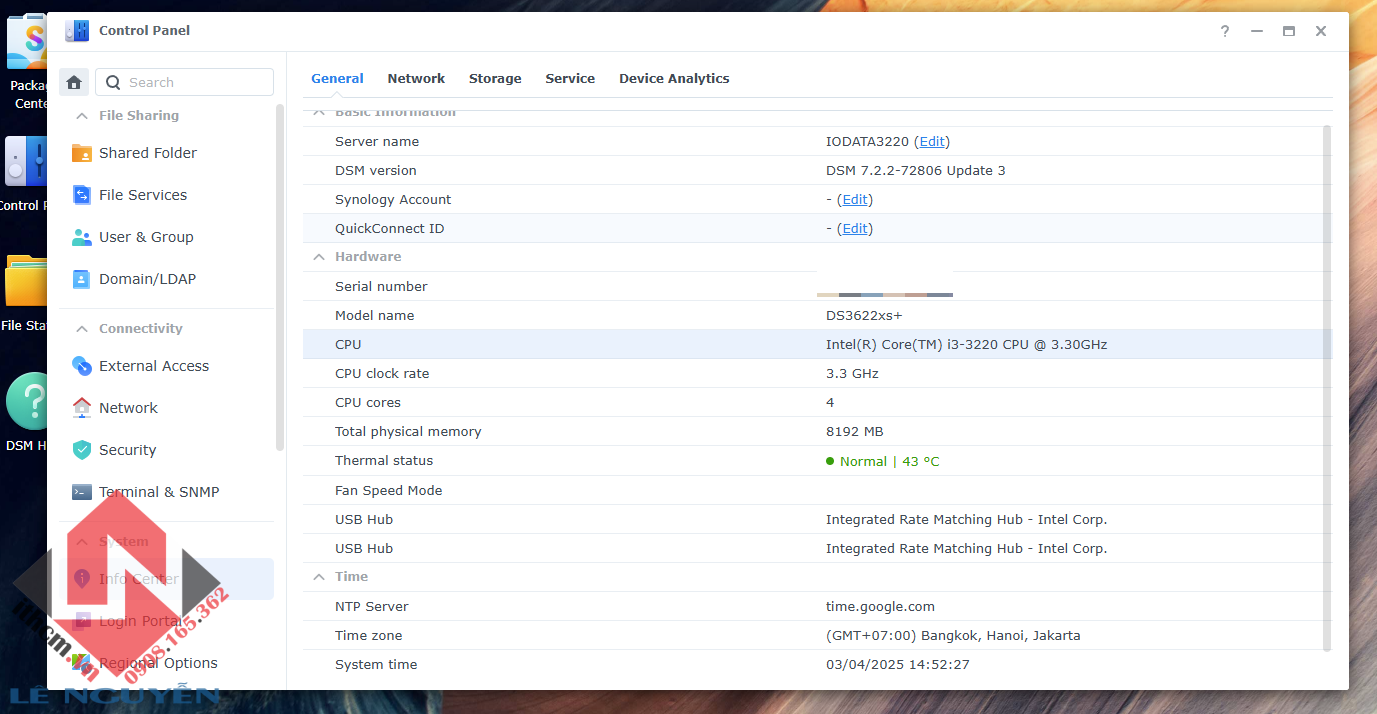Edit the server name IODATA3220
Screen dimensions: 1377x714
coord(932,142)
